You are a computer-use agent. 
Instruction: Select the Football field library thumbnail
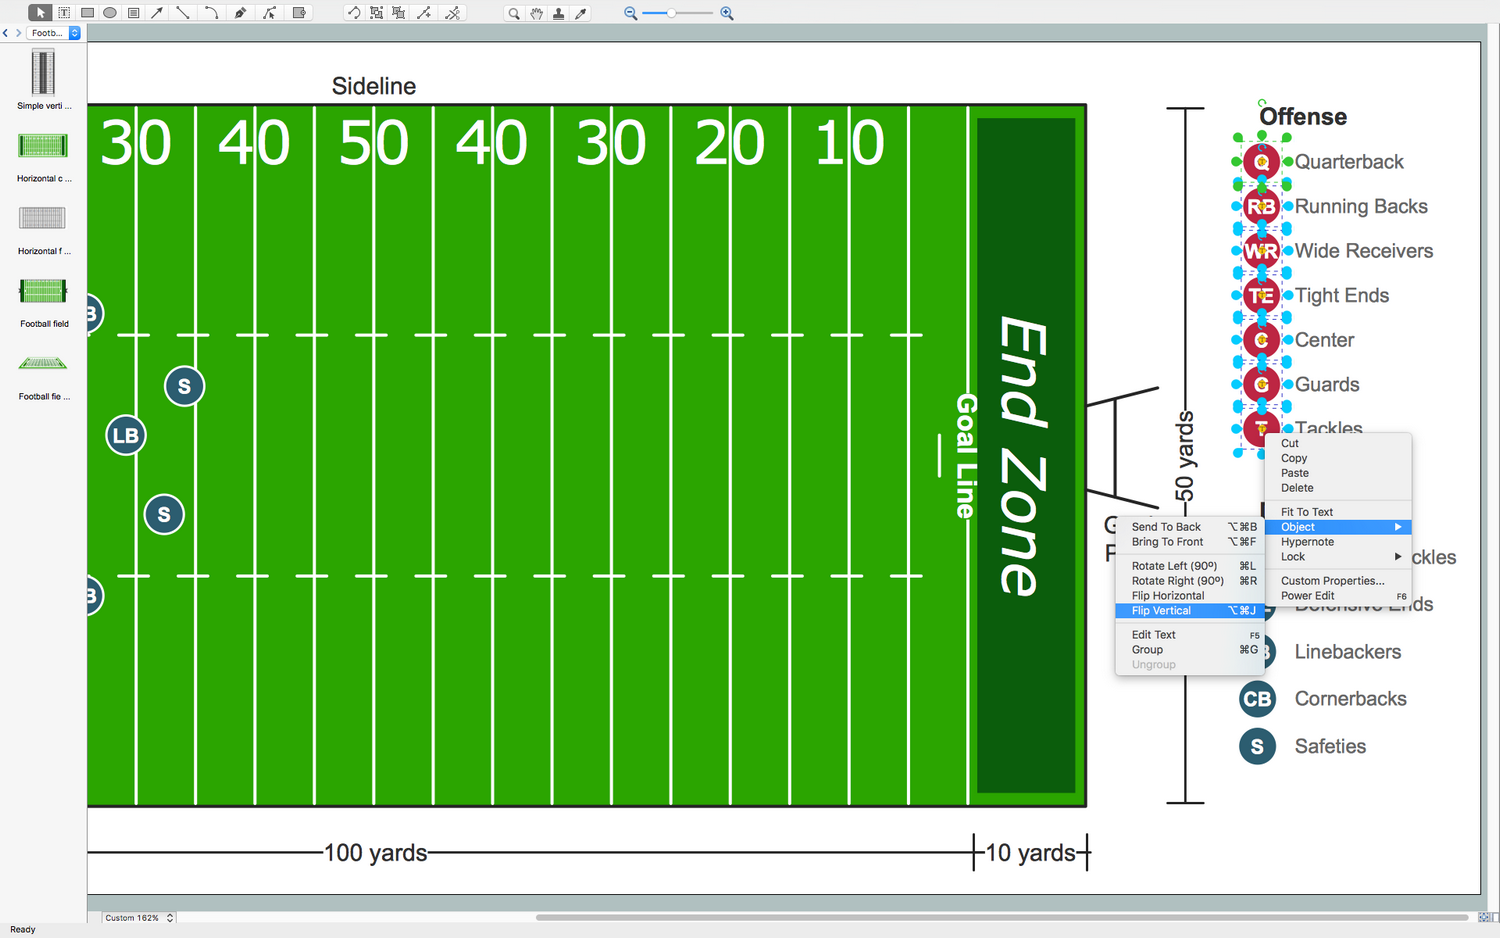[43, 291]
